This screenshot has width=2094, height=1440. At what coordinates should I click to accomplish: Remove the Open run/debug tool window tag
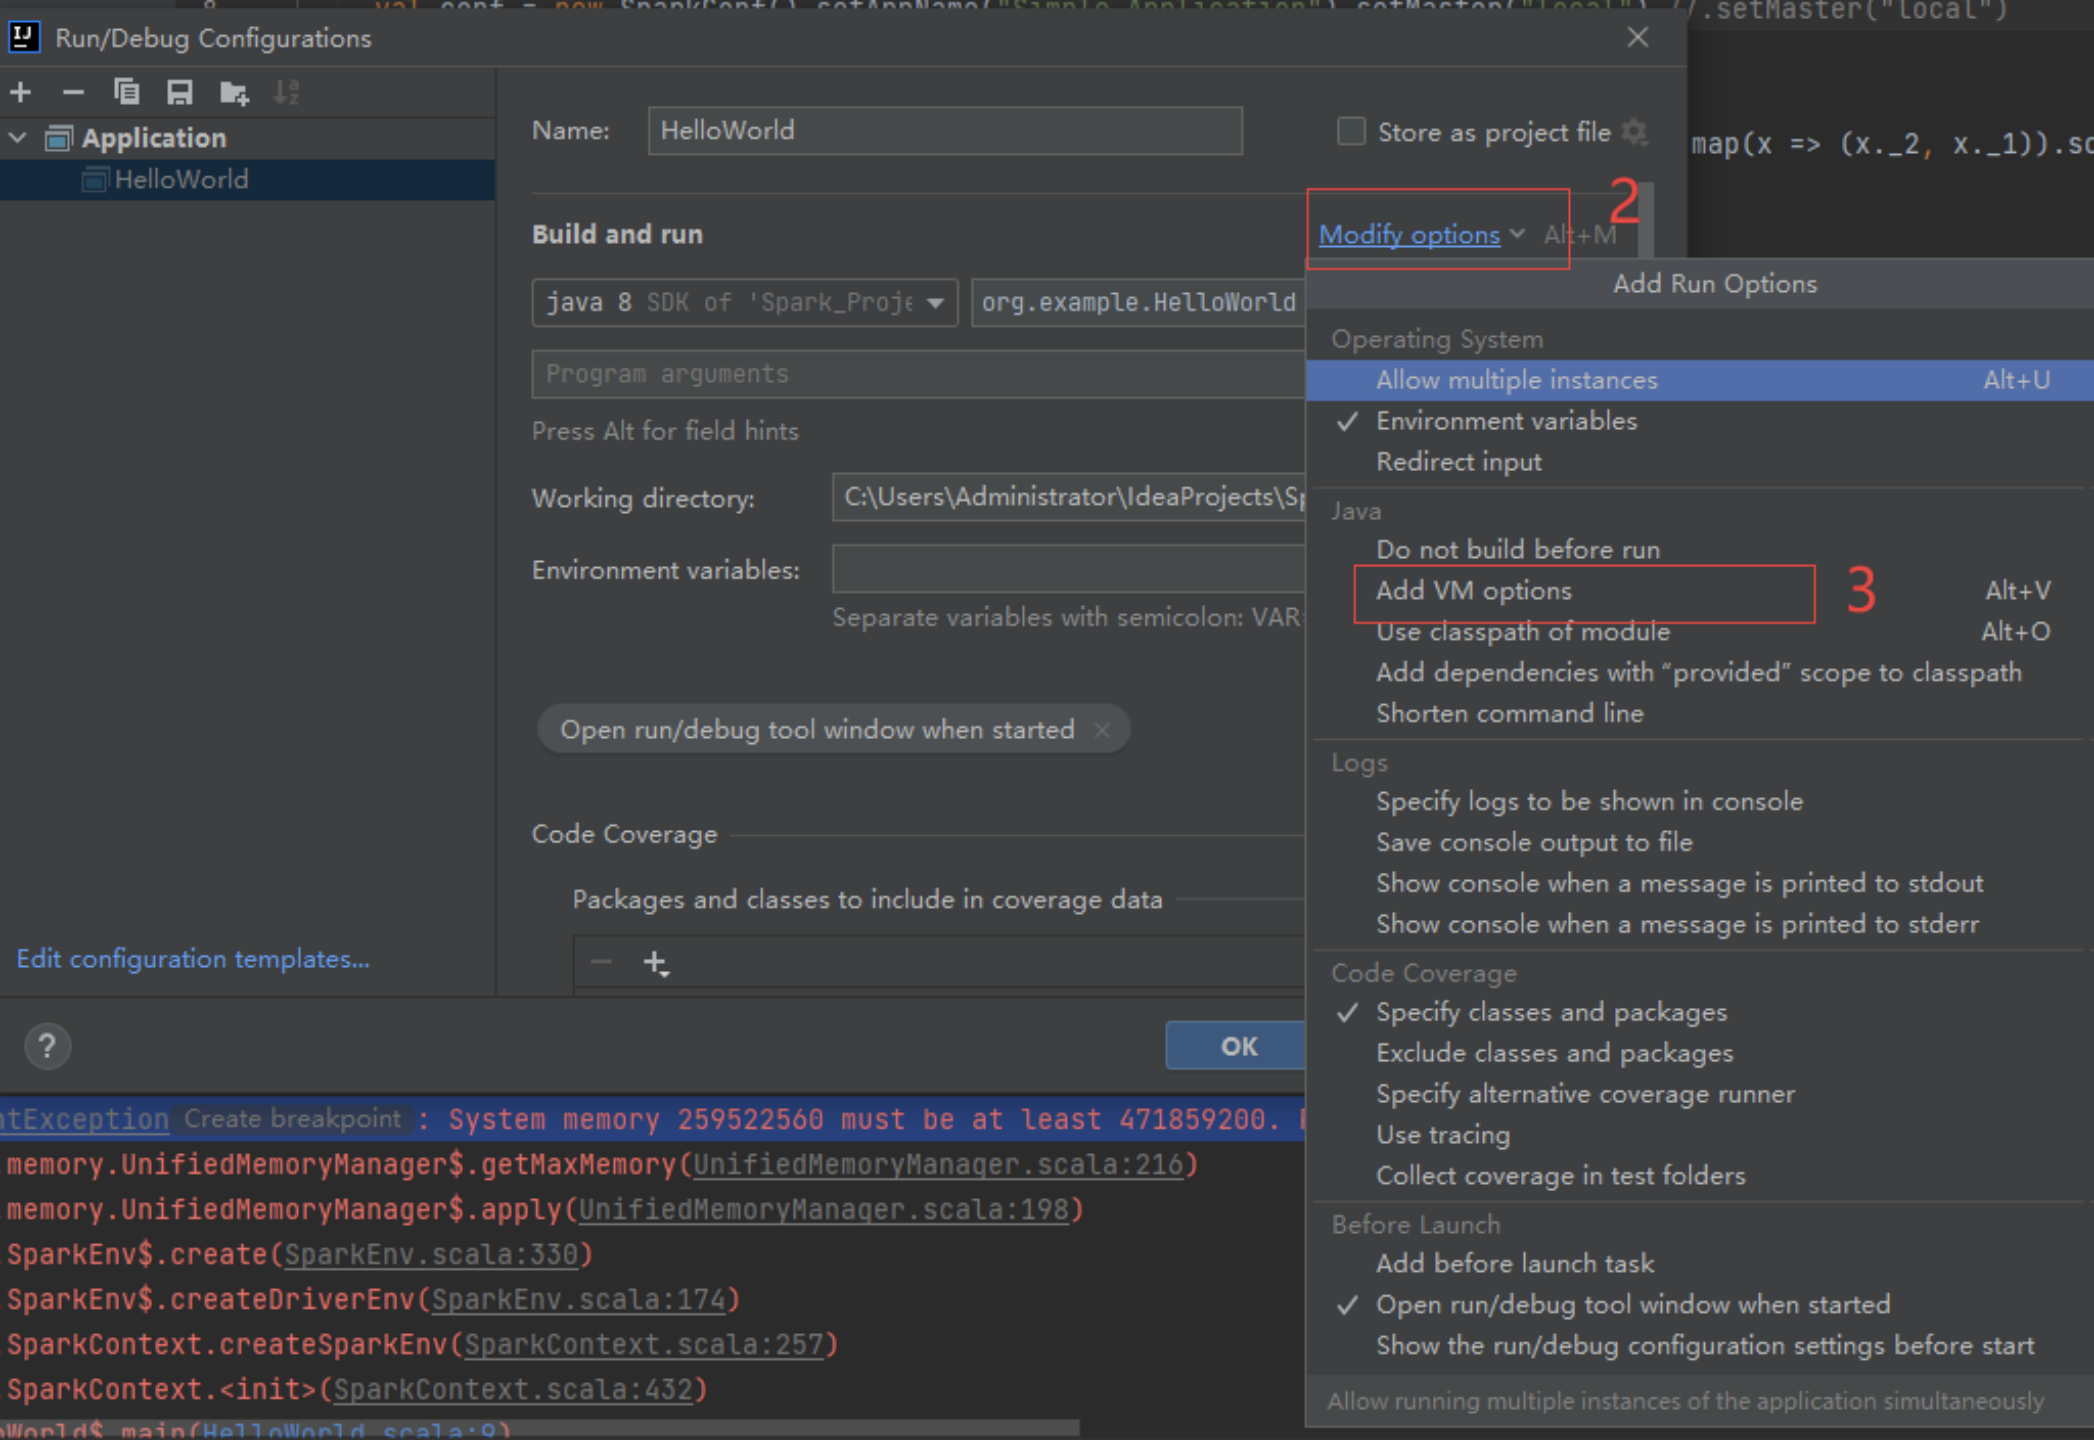(1102, 730)
